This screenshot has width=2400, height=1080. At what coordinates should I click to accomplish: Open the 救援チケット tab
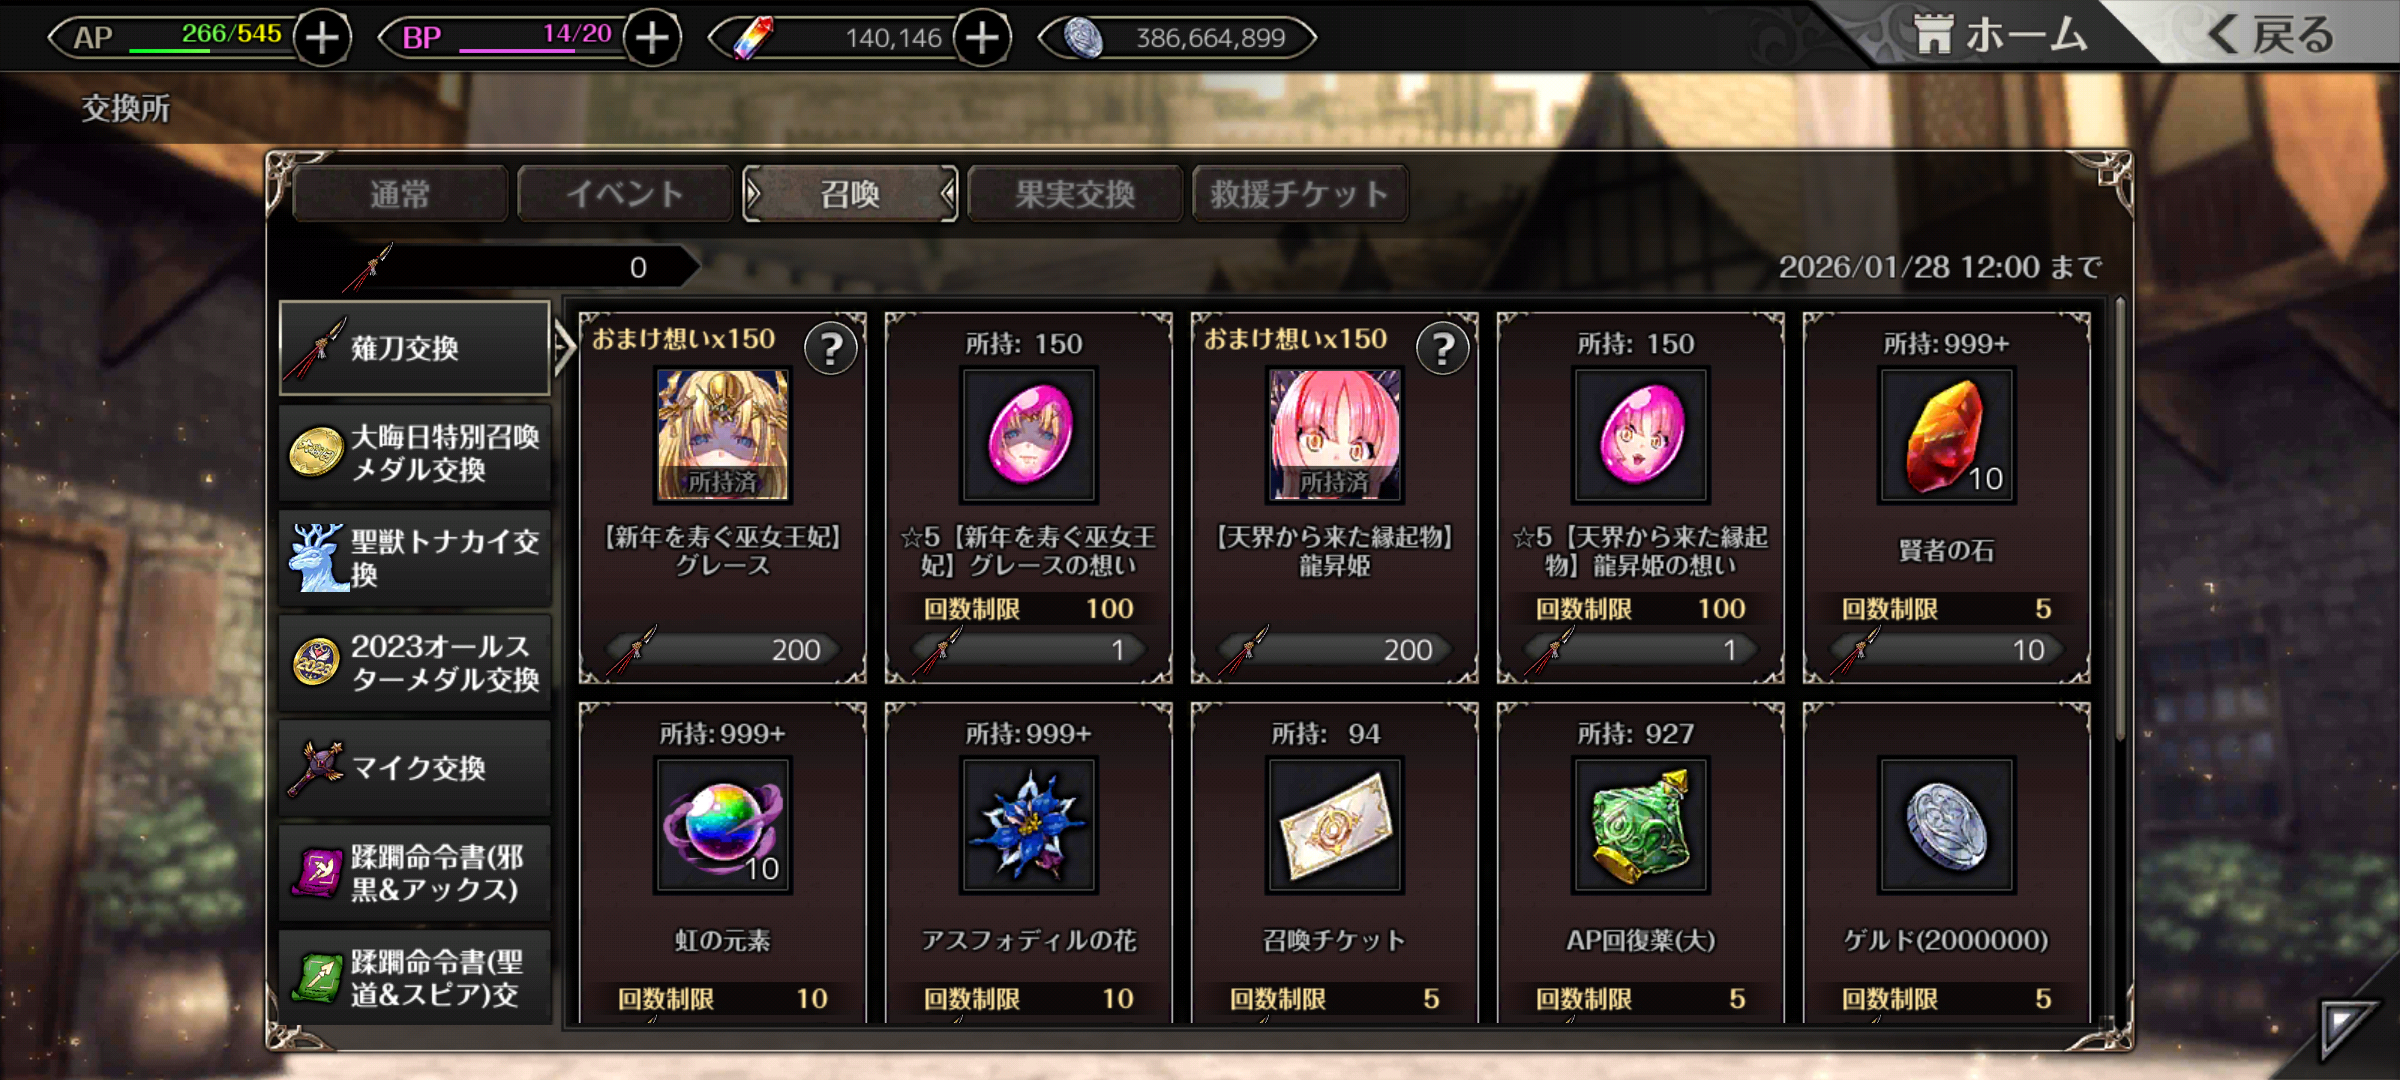pos(1300,193)
